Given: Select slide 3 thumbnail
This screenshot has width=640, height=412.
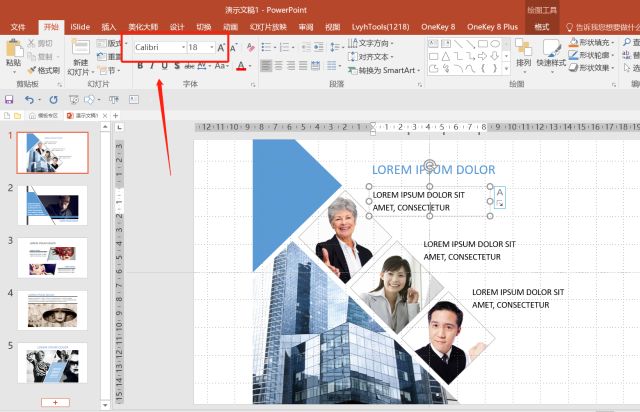Looking at the screenshot, I should pos(52,258).
